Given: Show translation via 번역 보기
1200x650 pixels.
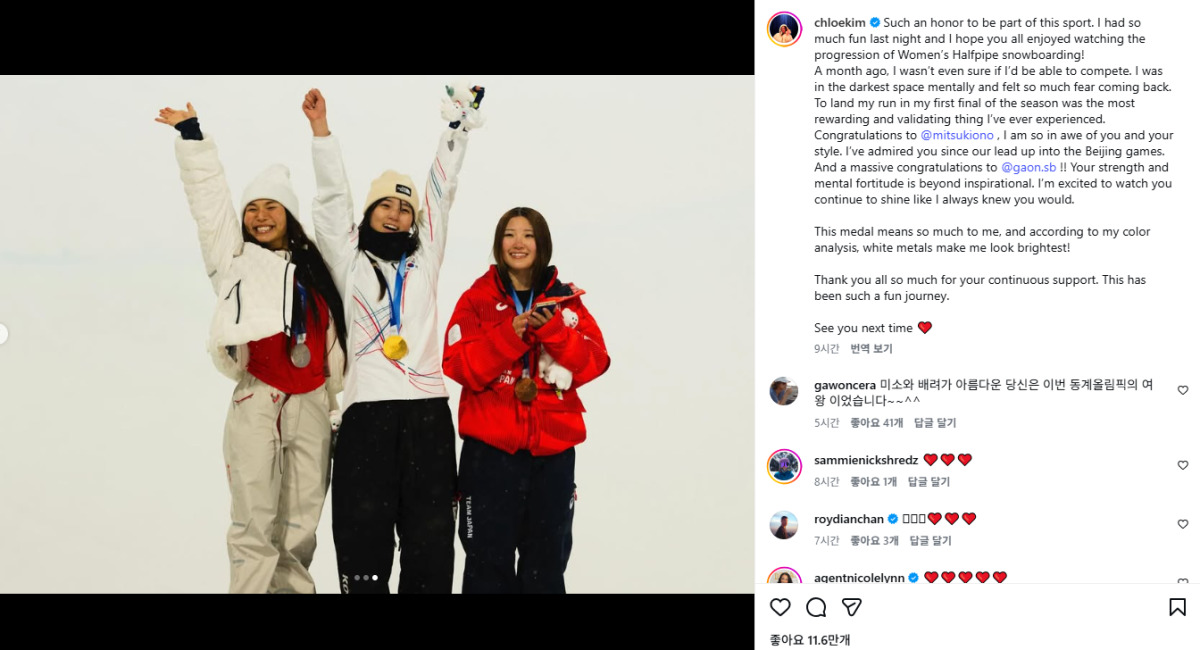Looking at the screenshot, I should tap(871, 349).
